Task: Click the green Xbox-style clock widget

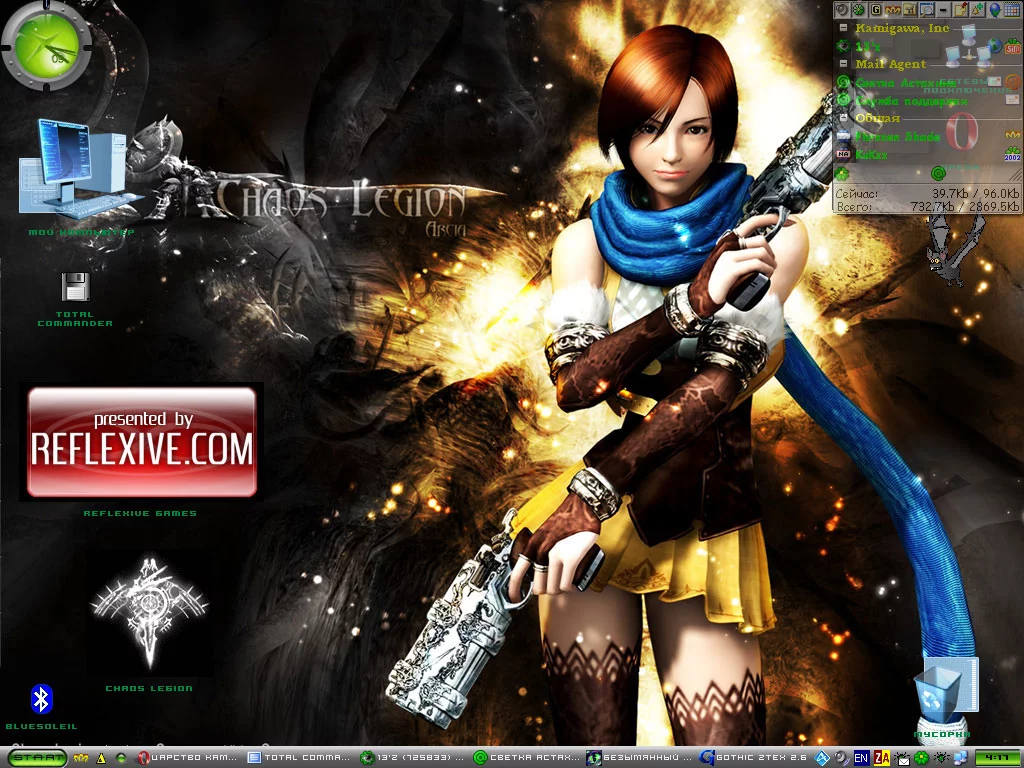Action: click(46, 46)
